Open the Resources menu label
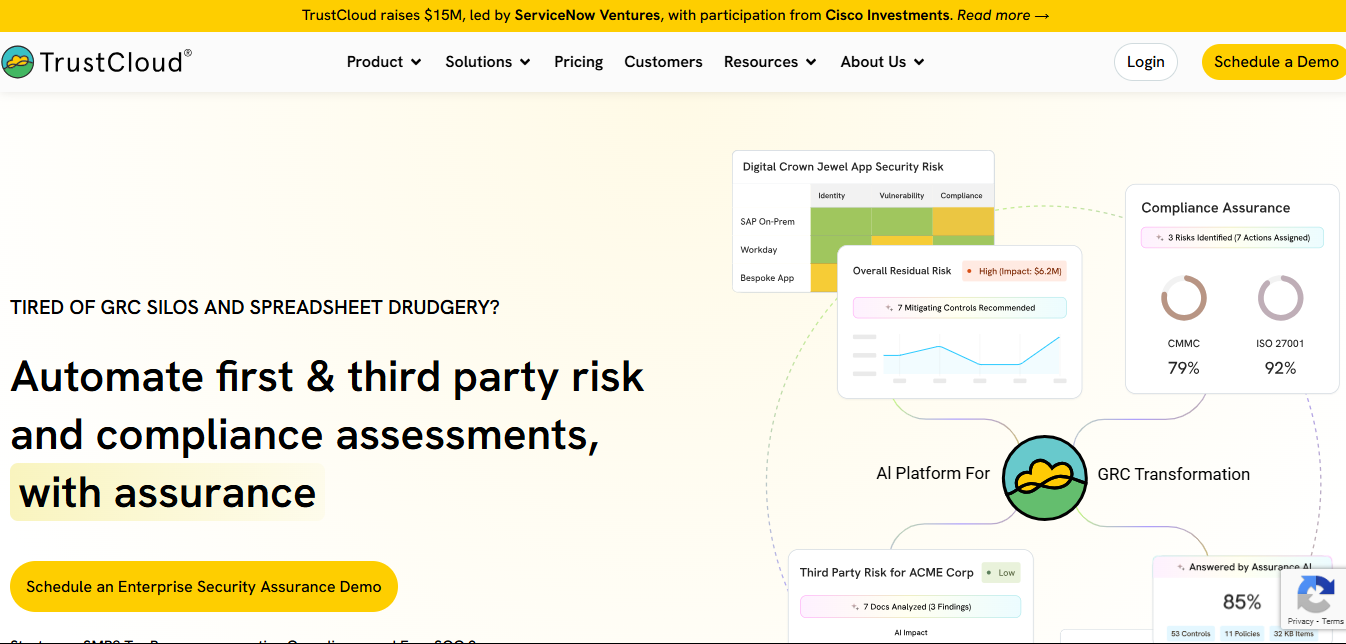Image resolution: width=1346 pixels, height=644 pixels. click(x=761, y=62)
